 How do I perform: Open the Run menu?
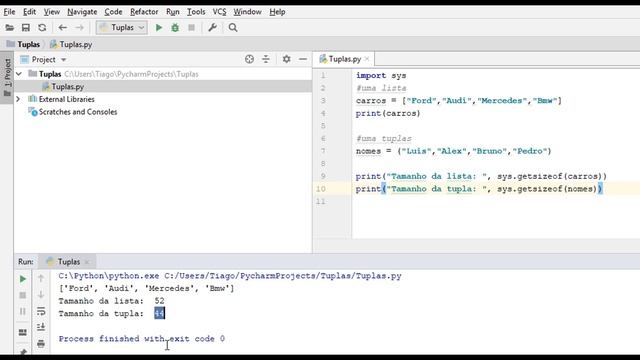[173, 12]
